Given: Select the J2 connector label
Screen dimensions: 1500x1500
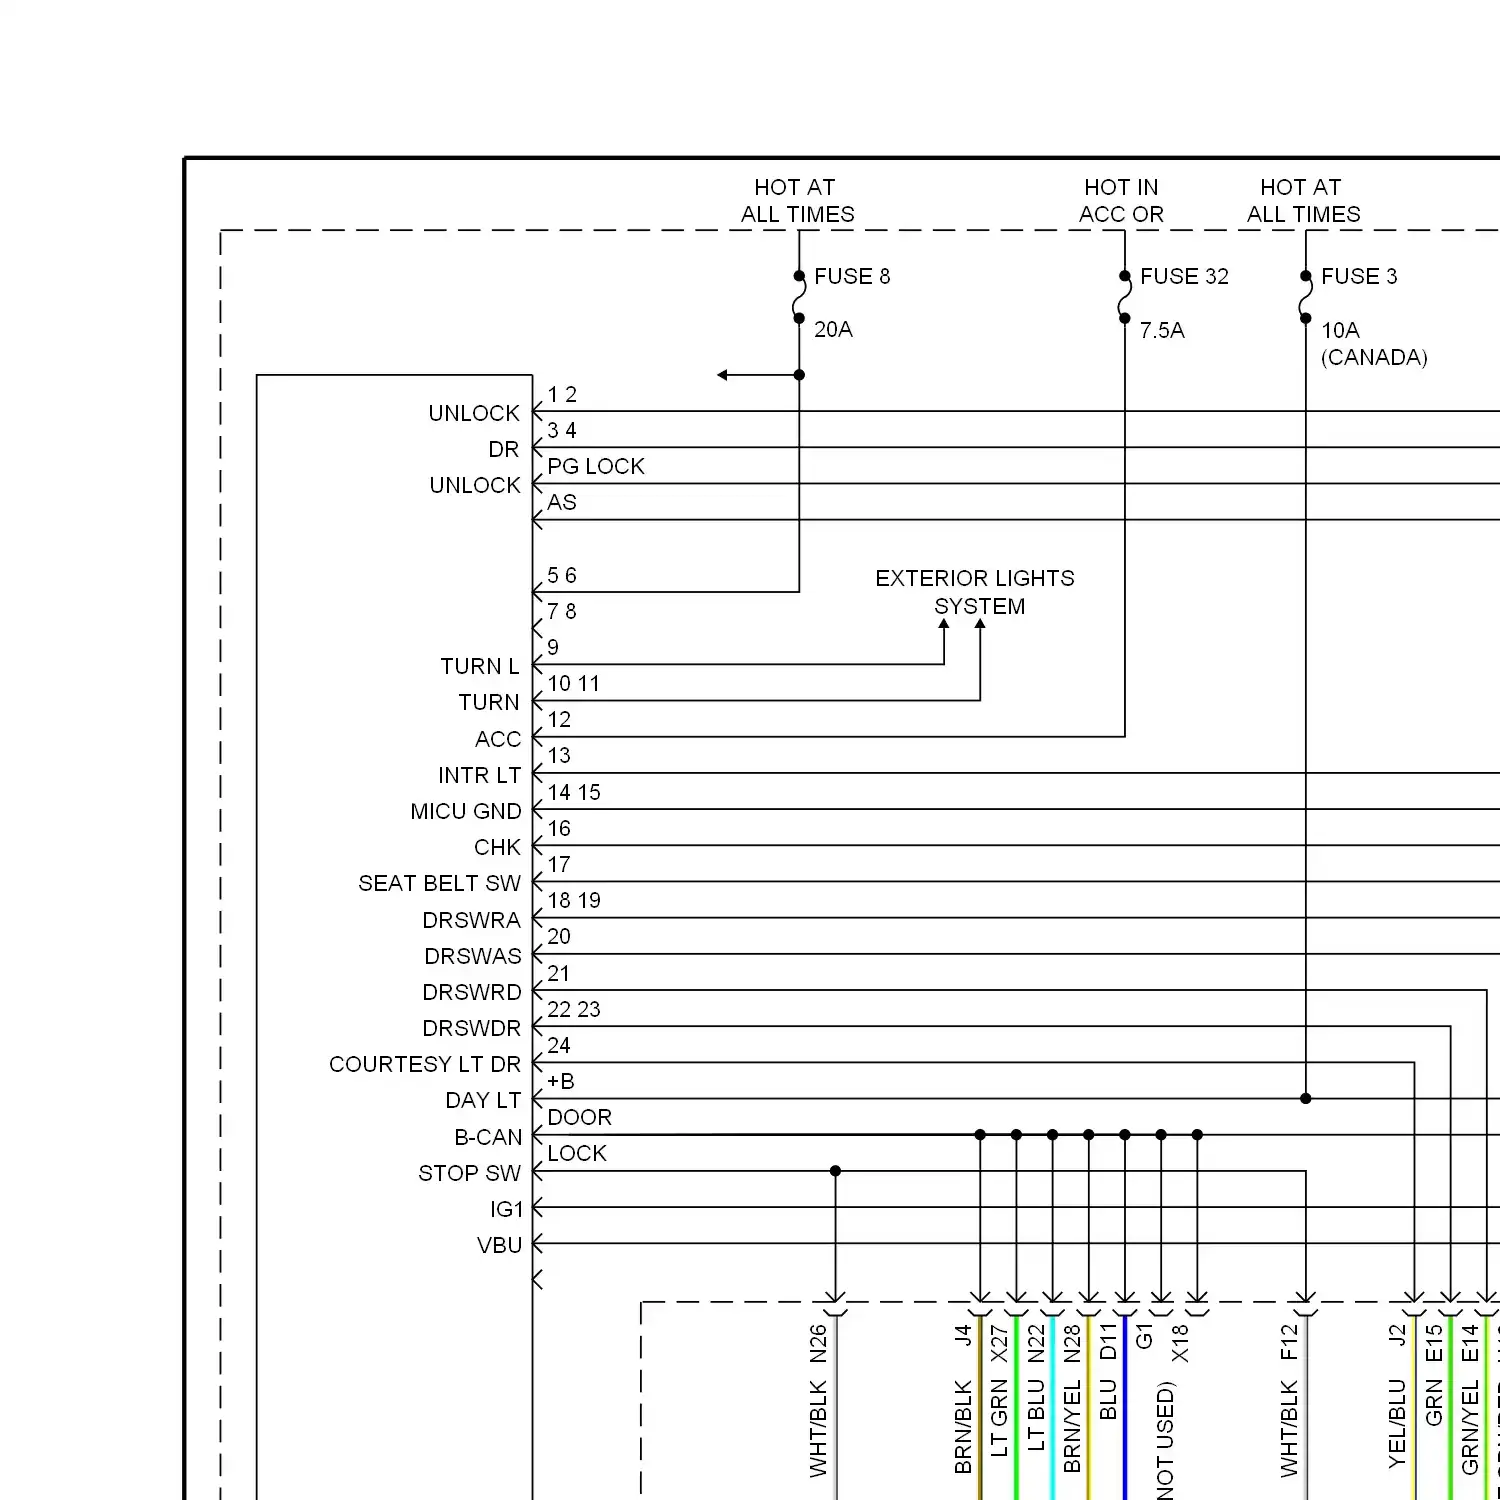Looking at the screenshot, I should pos(1397,1334).
